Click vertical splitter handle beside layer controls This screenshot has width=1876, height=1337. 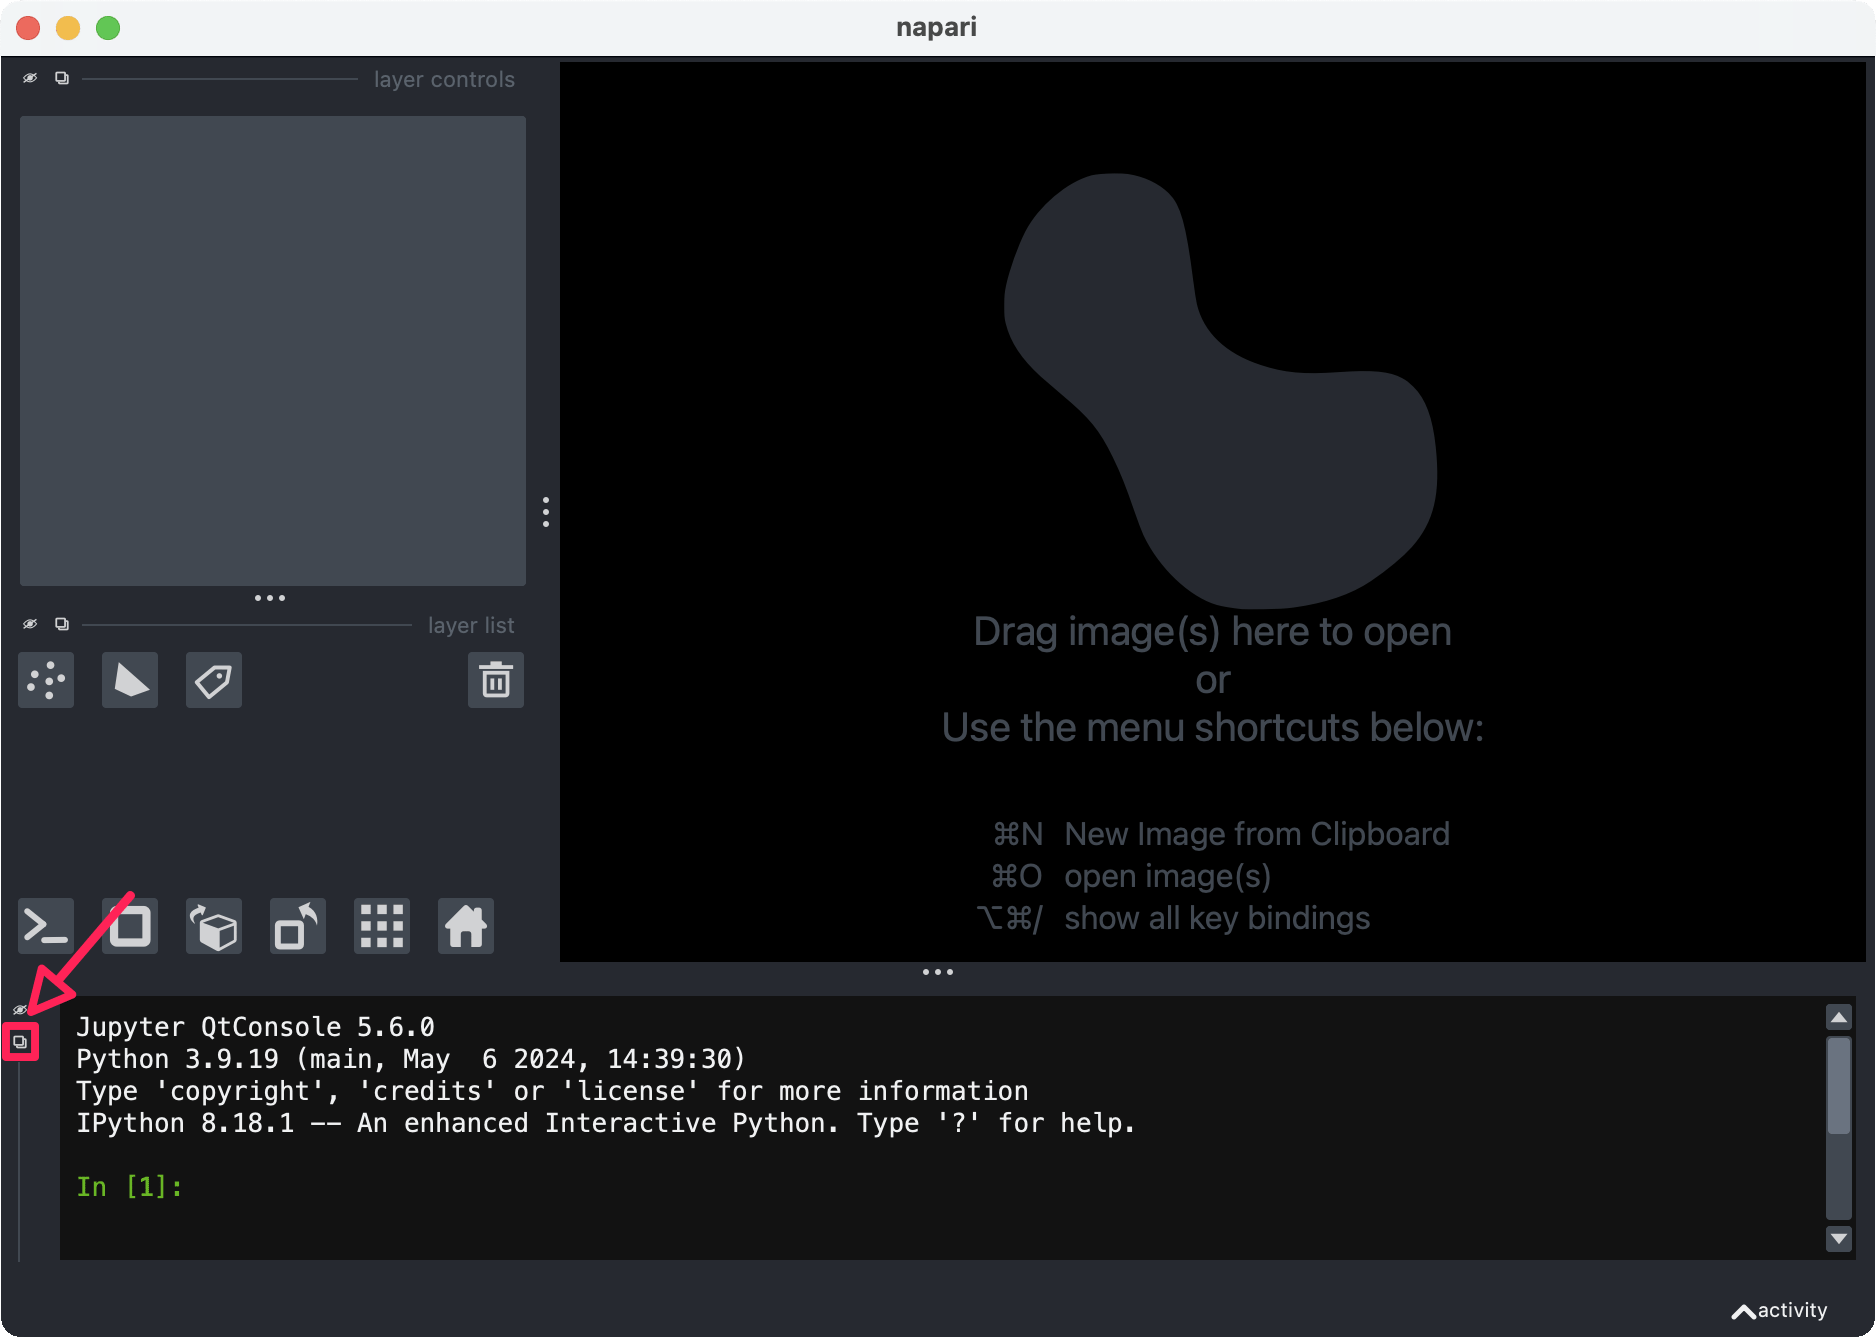pyautogui.click(x=546, y=512)
